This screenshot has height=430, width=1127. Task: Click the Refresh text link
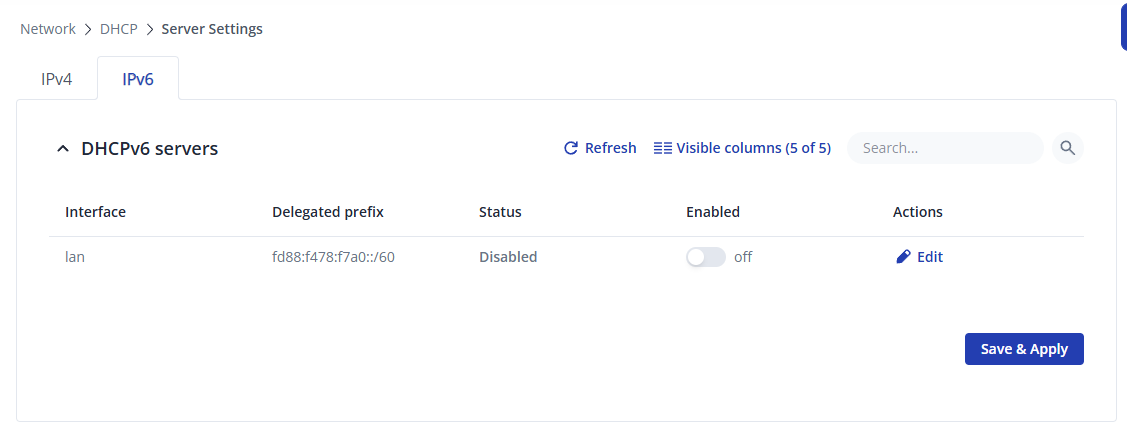coord(610,148)
